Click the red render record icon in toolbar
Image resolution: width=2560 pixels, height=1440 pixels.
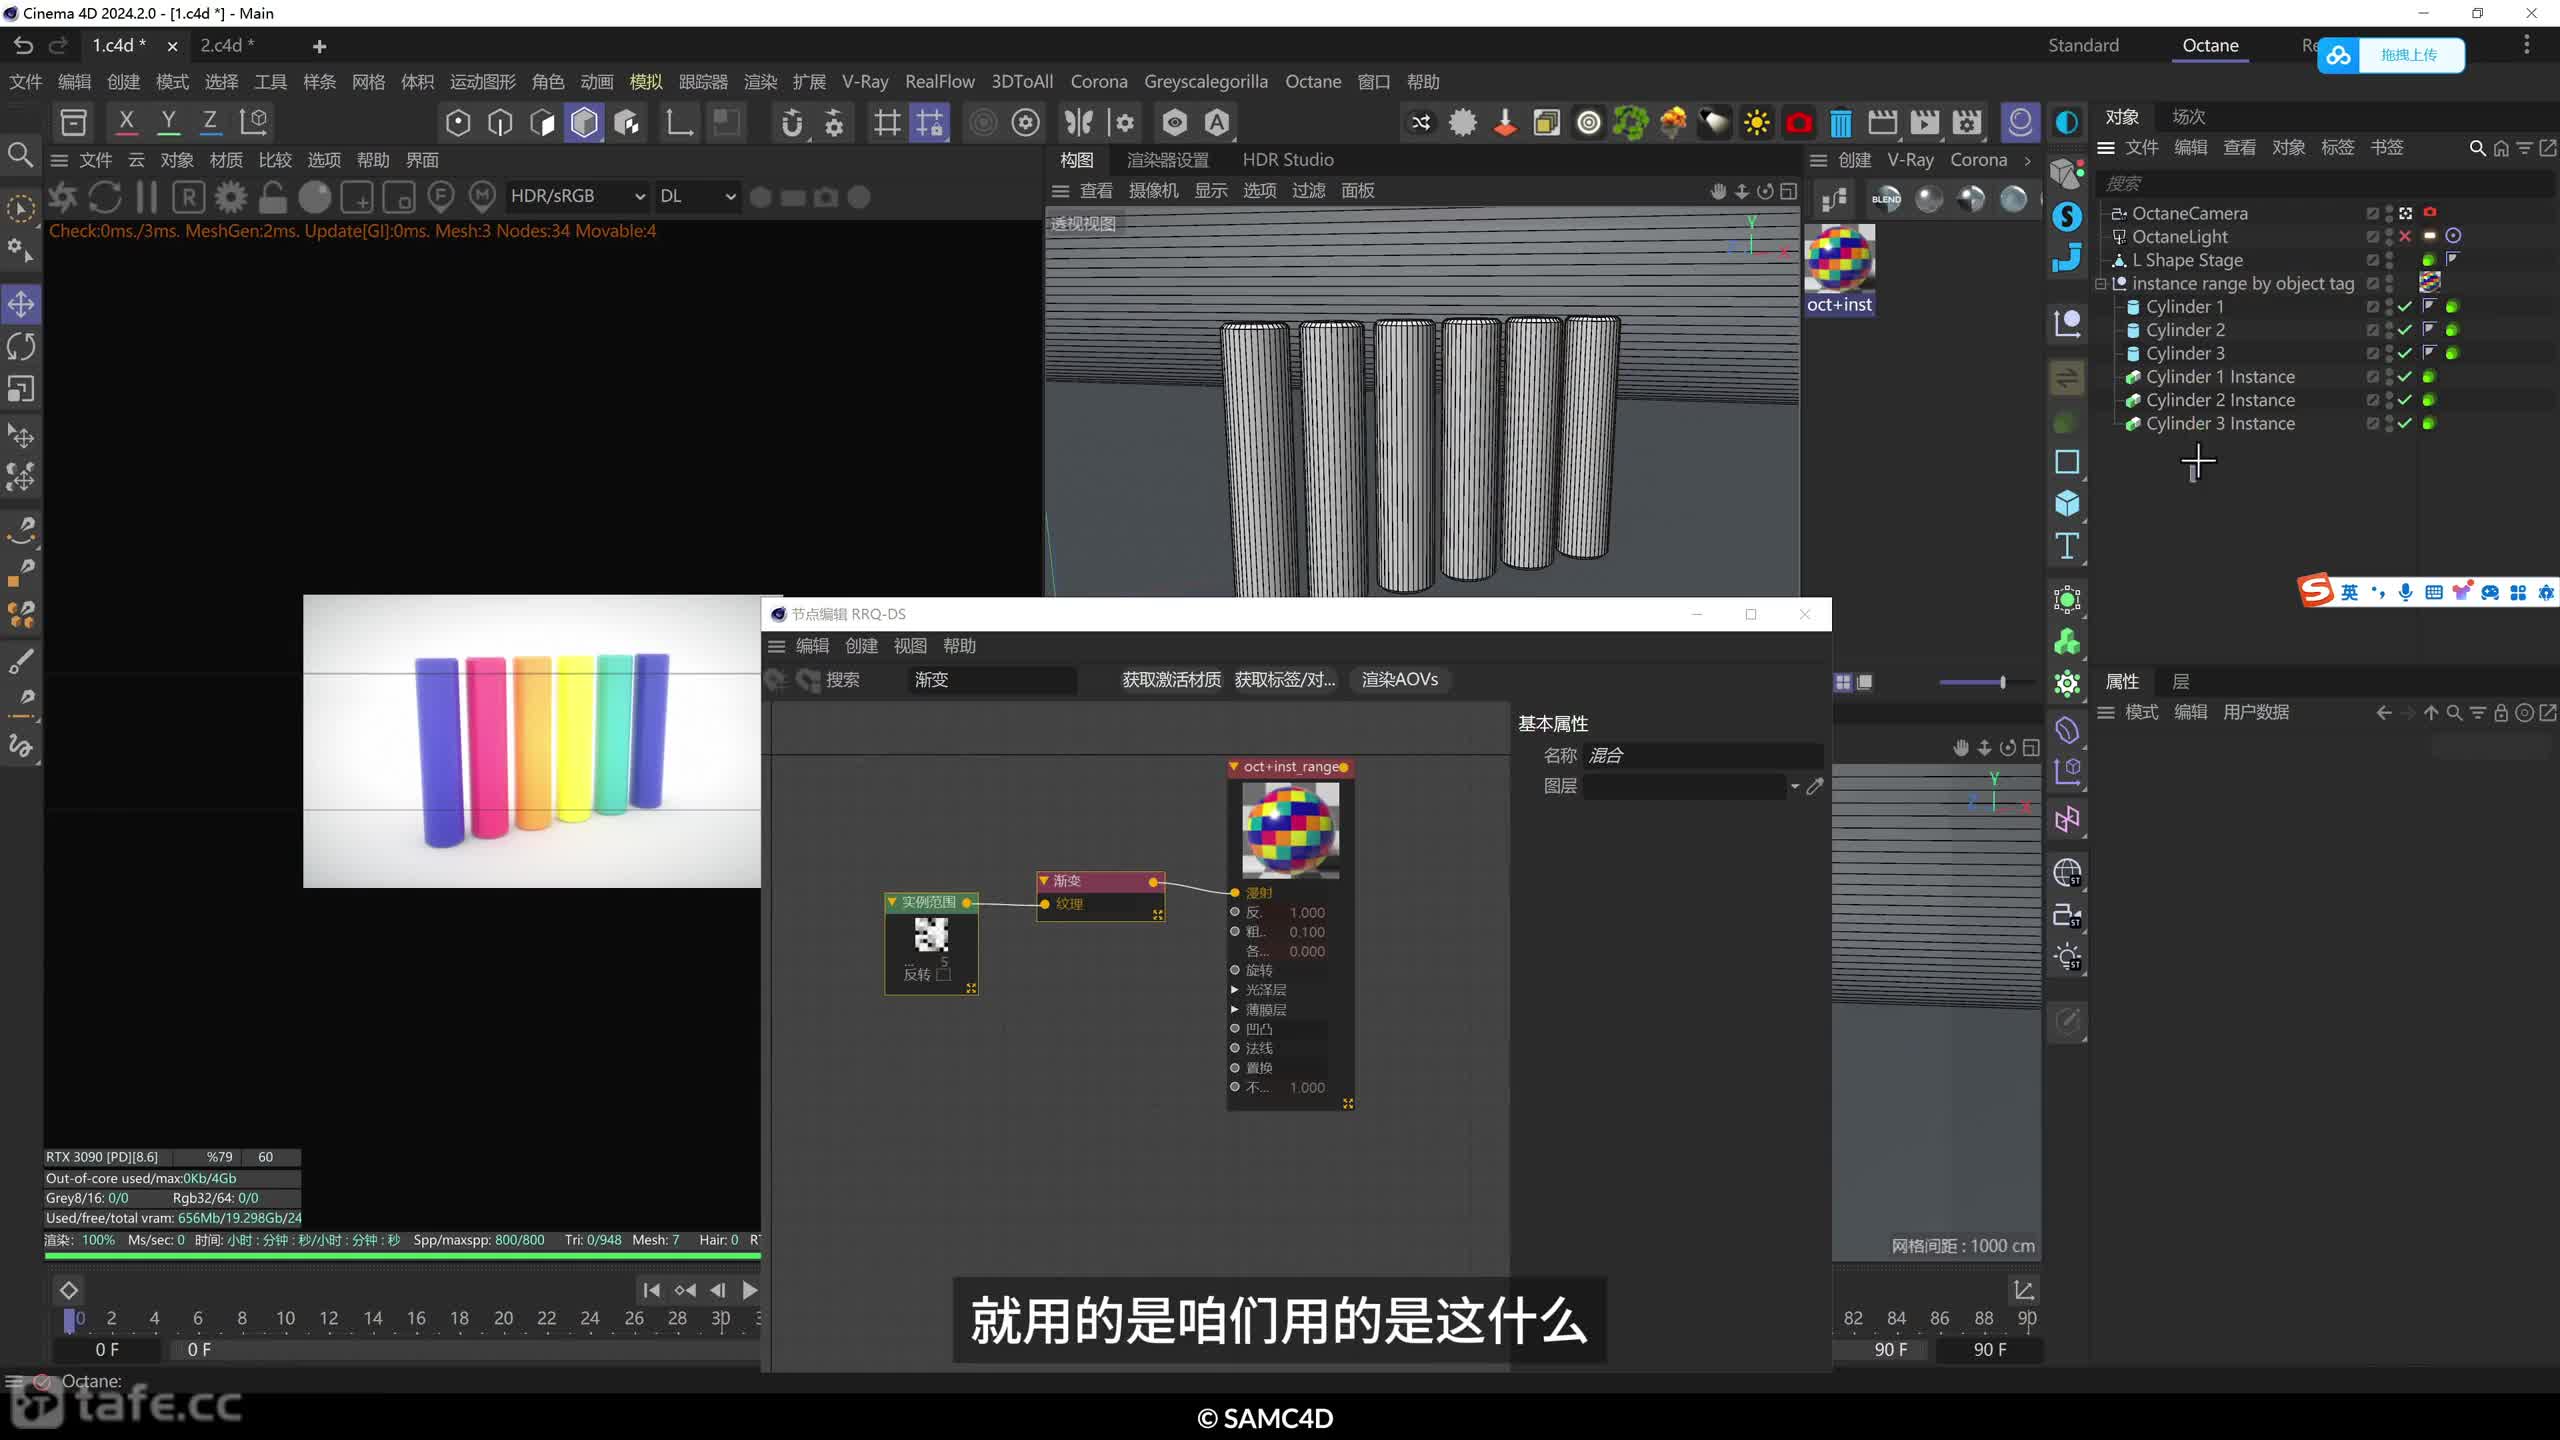[x=1799, y=123]
